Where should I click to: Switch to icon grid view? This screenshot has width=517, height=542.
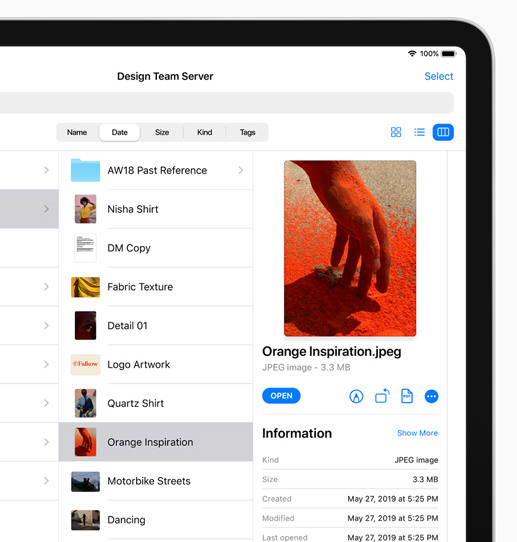(x=396, y=132)
